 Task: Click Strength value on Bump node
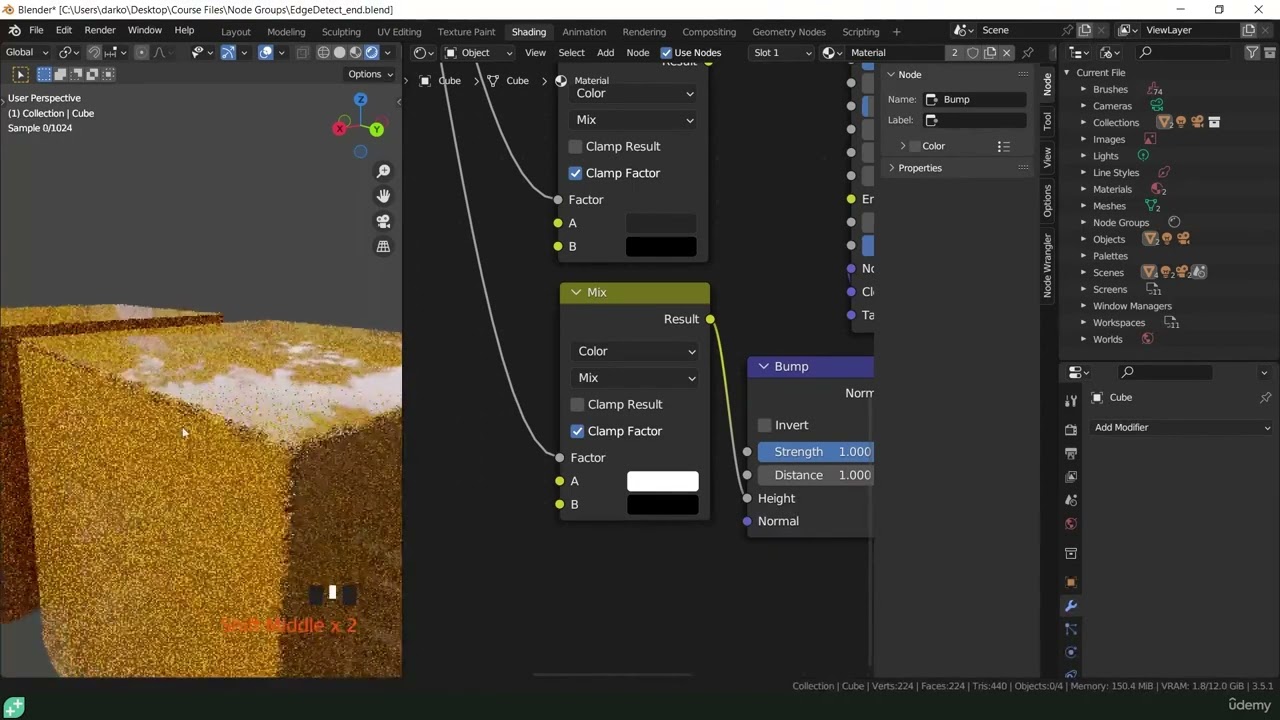[x=815, y=452]
